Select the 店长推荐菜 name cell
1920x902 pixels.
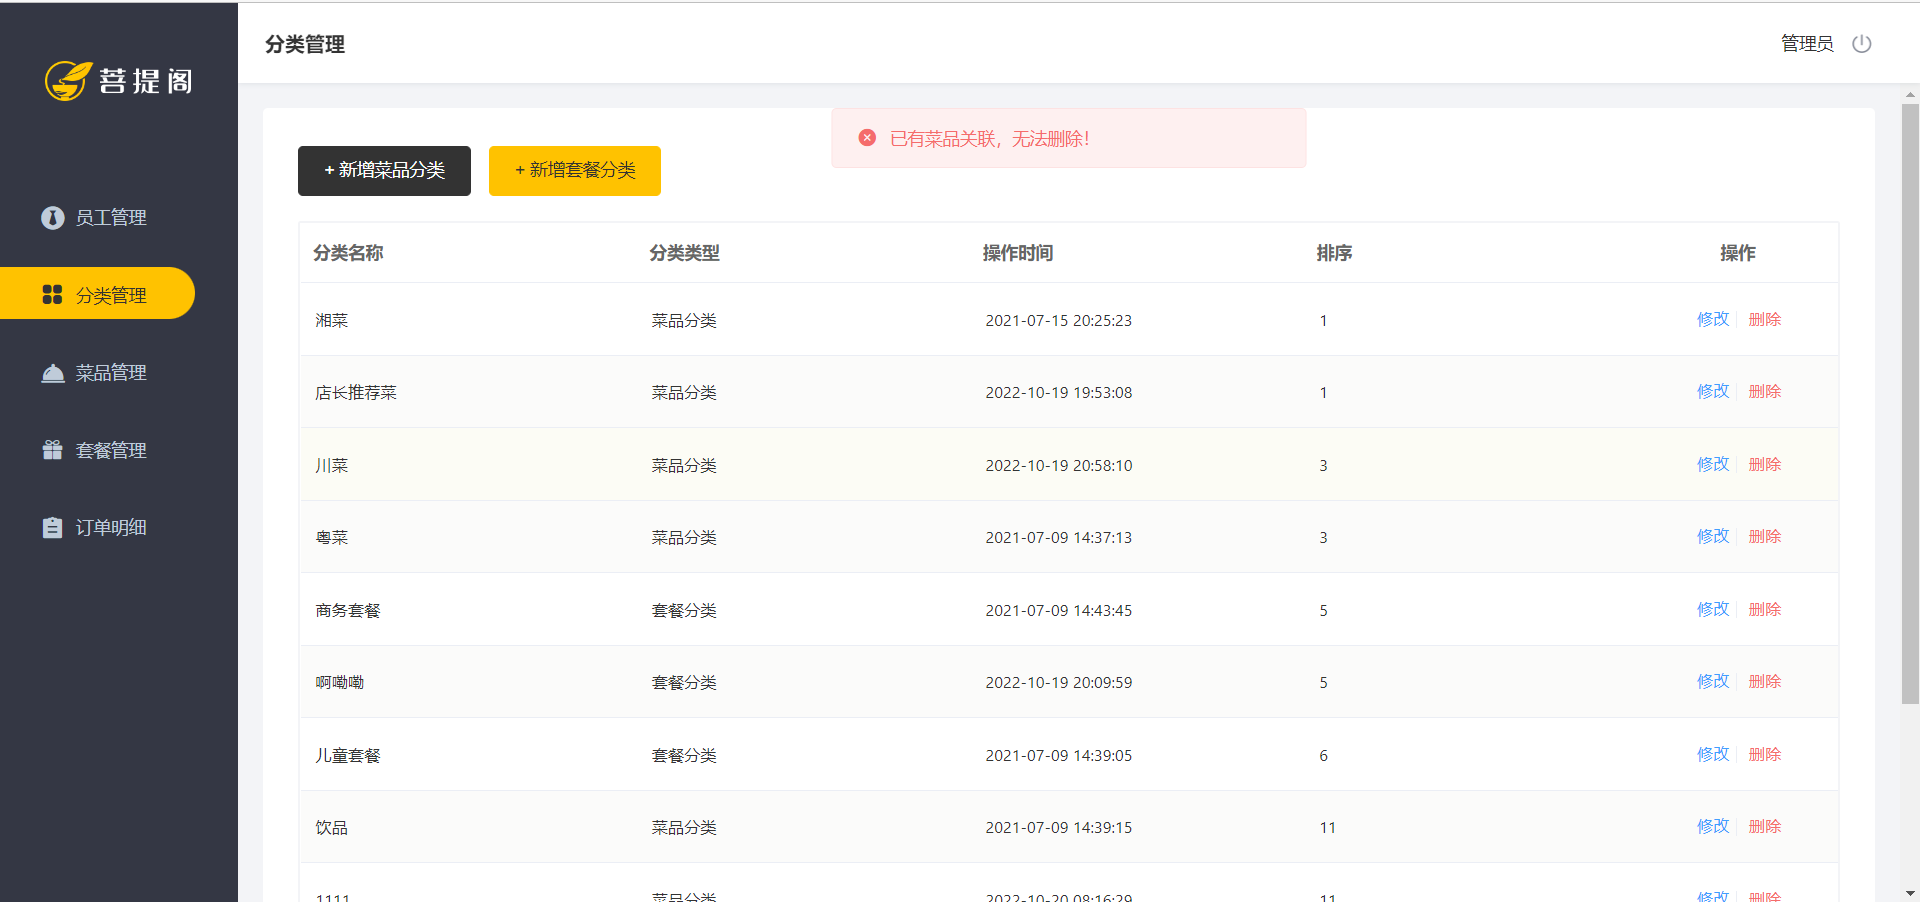(x=356, y=393)
